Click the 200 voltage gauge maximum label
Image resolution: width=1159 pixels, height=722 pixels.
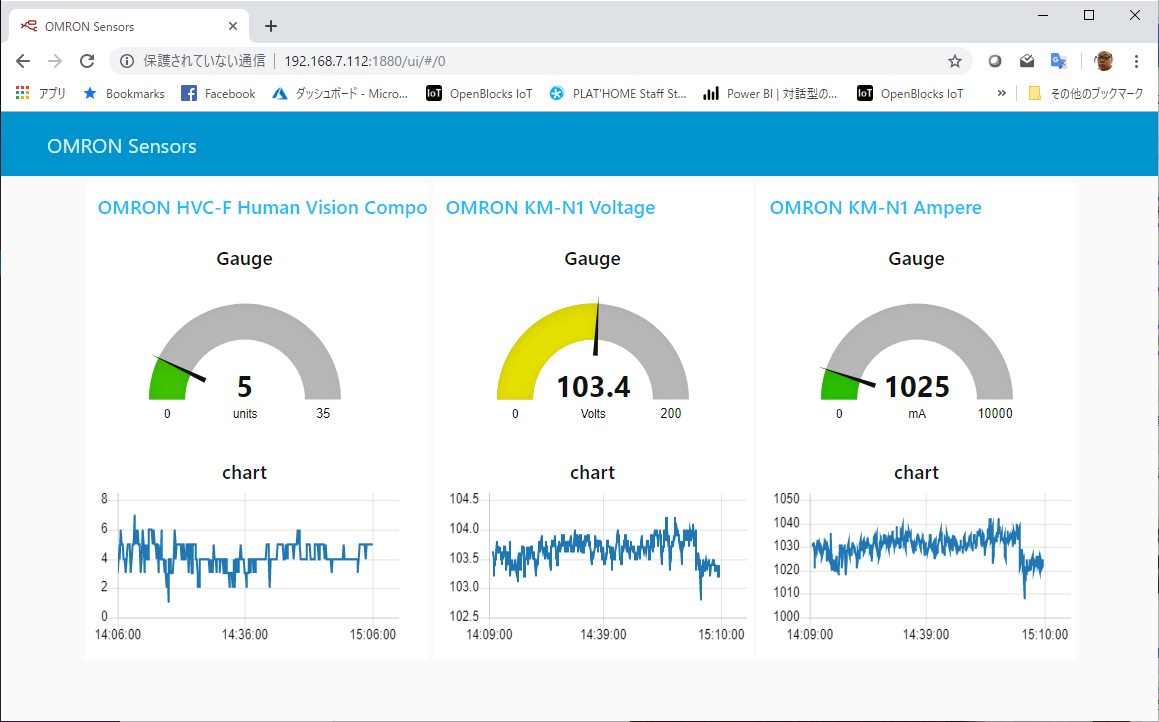(x=670, y=414)
